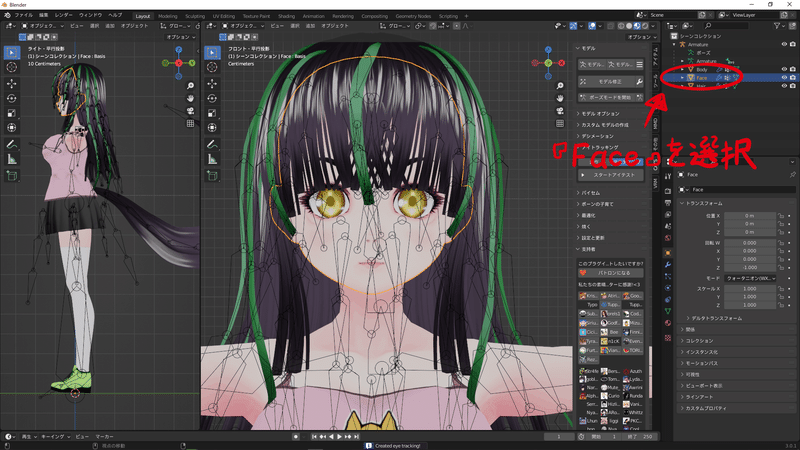Click スタートアイテスト button

tap(611, 175)
